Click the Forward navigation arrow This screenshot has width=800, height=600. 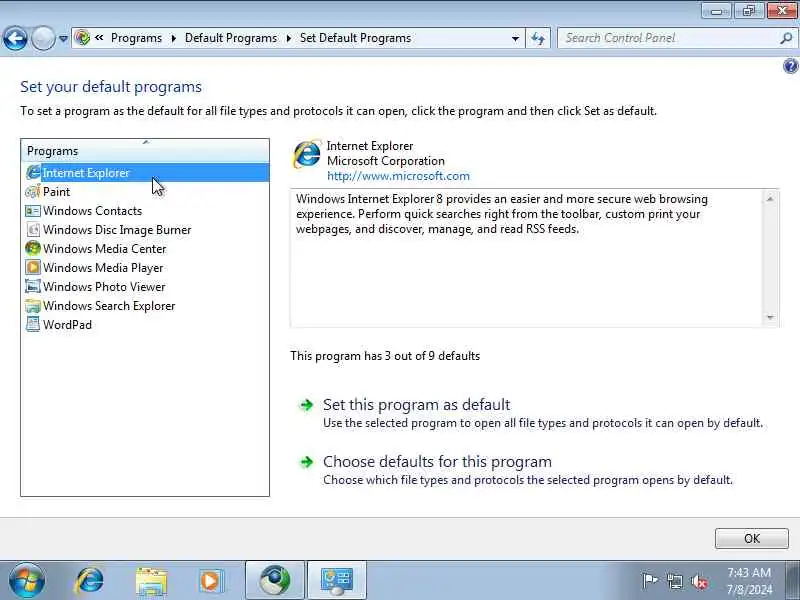click(43, 38)
